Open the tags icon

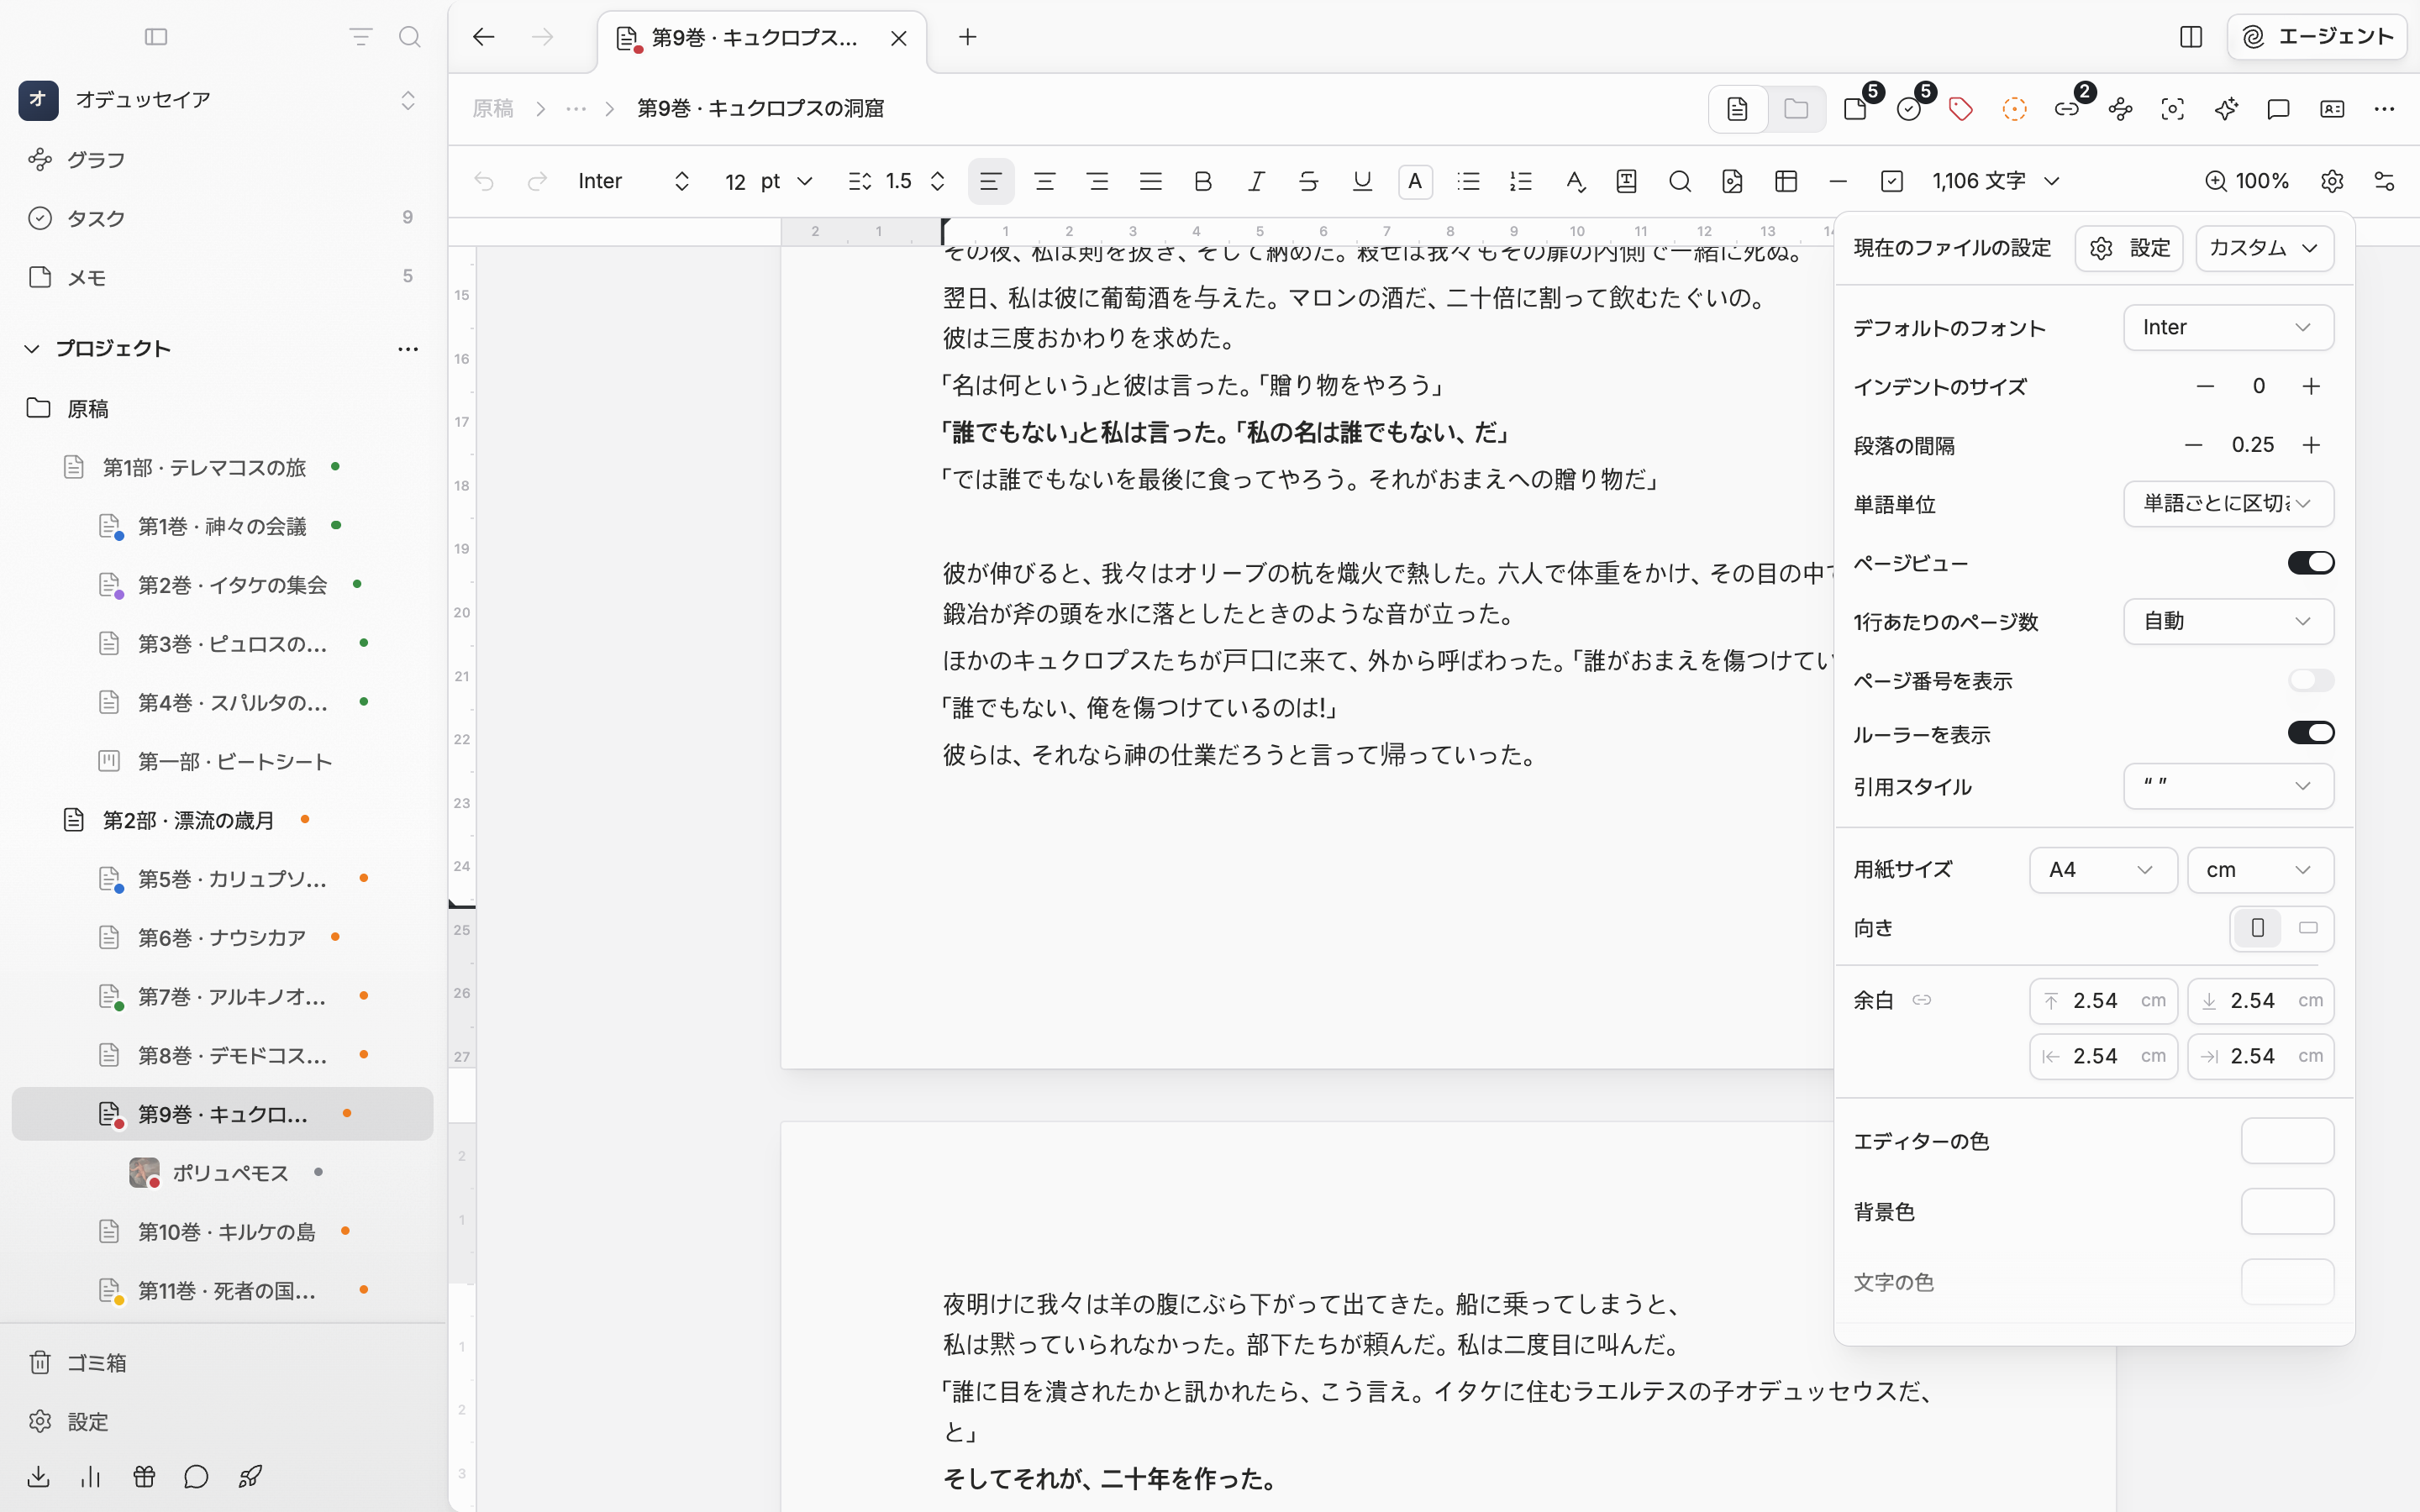pos(1961,109)
